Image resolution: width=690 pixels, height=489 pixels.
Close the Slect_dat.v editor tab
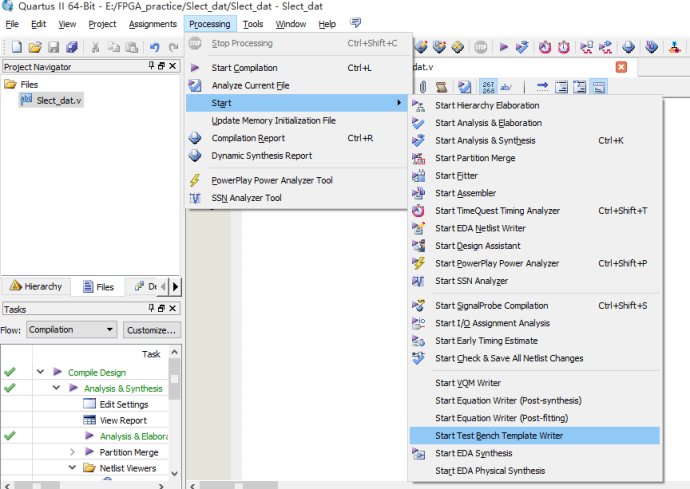[x=621, y=67]
